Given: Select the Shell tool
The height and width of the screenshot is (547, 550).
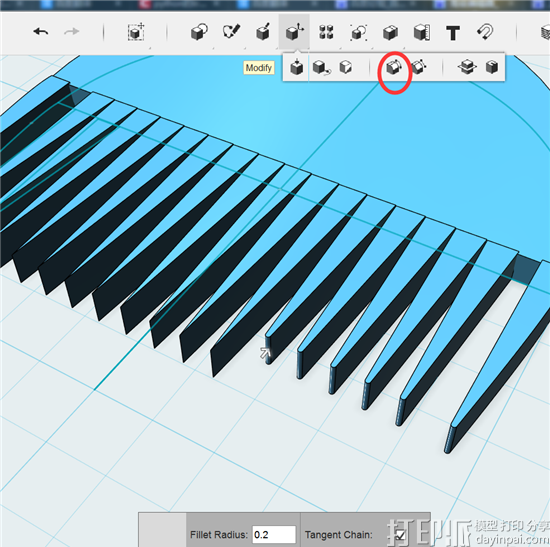Looking at the screenshot, I should (x=492, y=67).
